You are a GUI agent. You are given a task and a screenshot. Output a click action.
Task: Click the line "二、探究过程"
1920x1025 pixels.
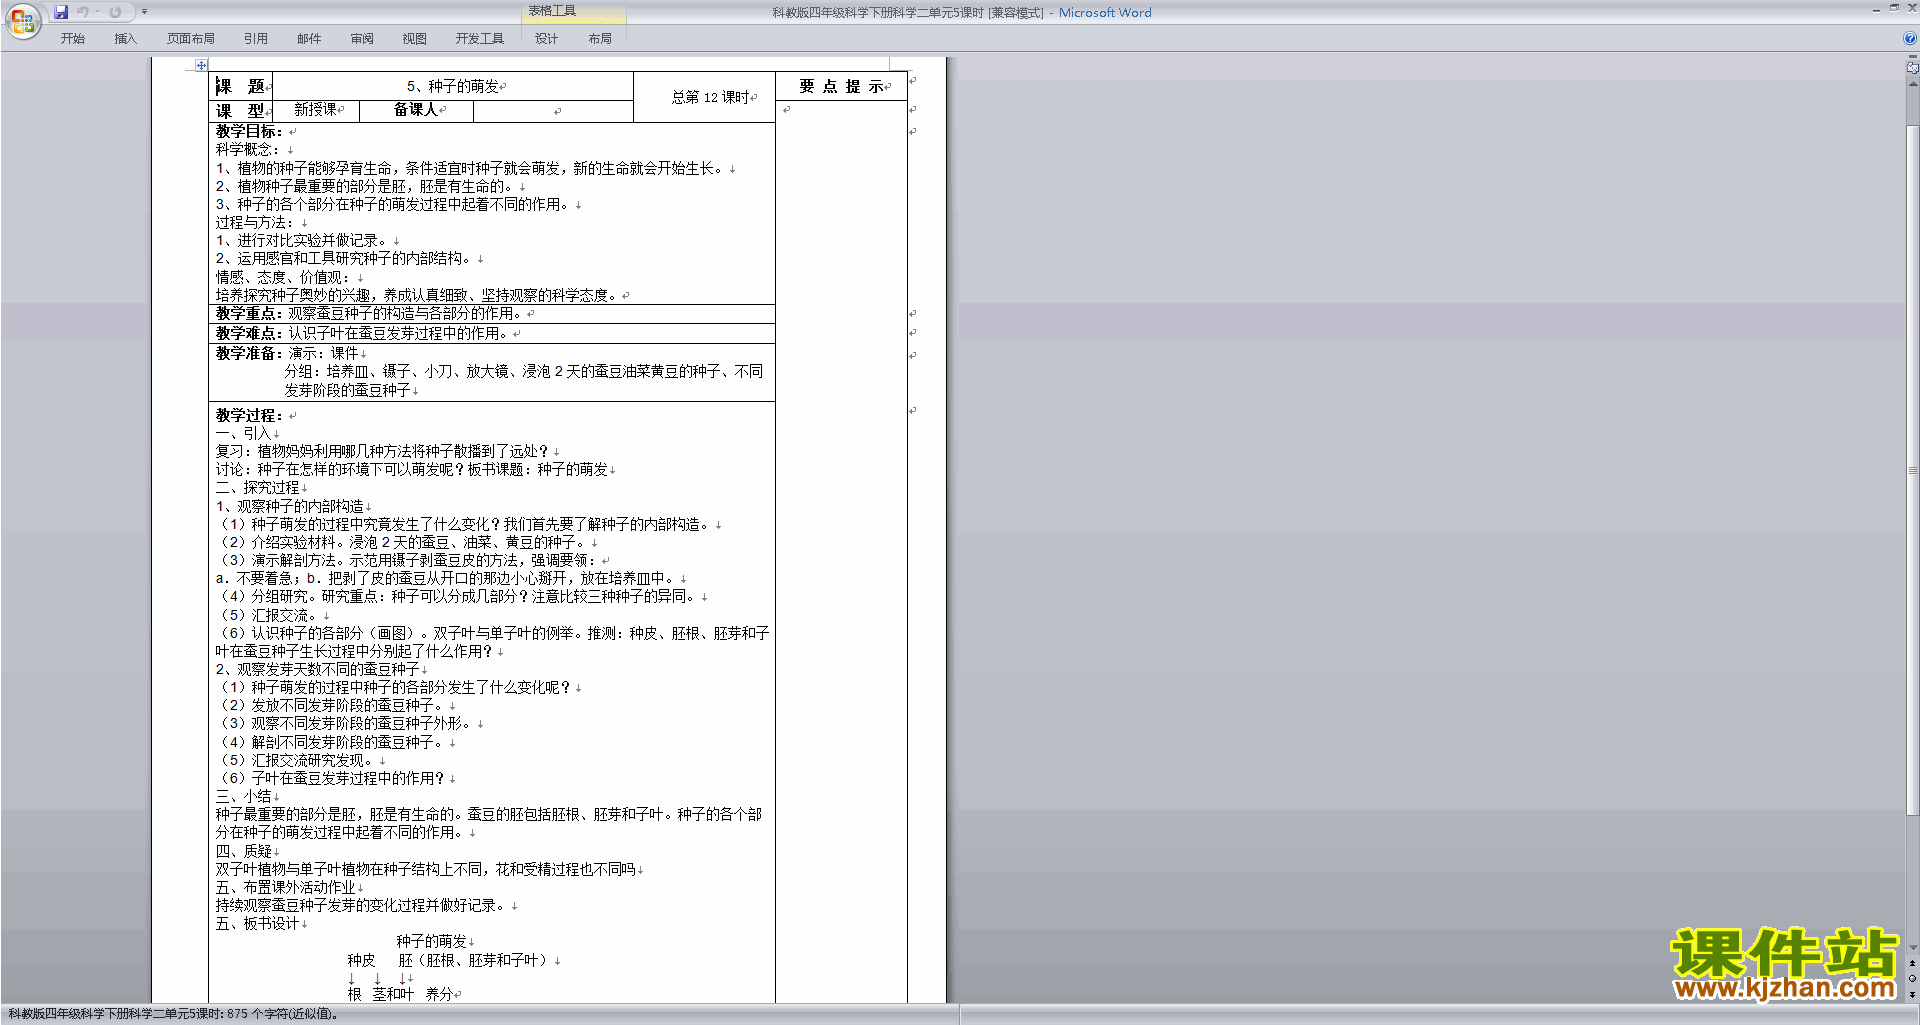(x=257, y=488)
